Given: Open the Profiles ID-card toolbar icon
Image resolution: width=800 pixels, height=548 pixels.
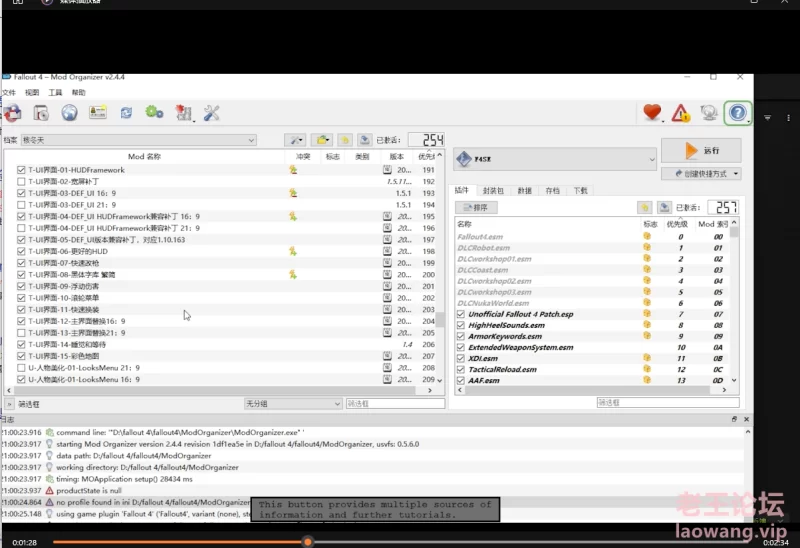Looking at the screenshot, I should click(97, 112).
